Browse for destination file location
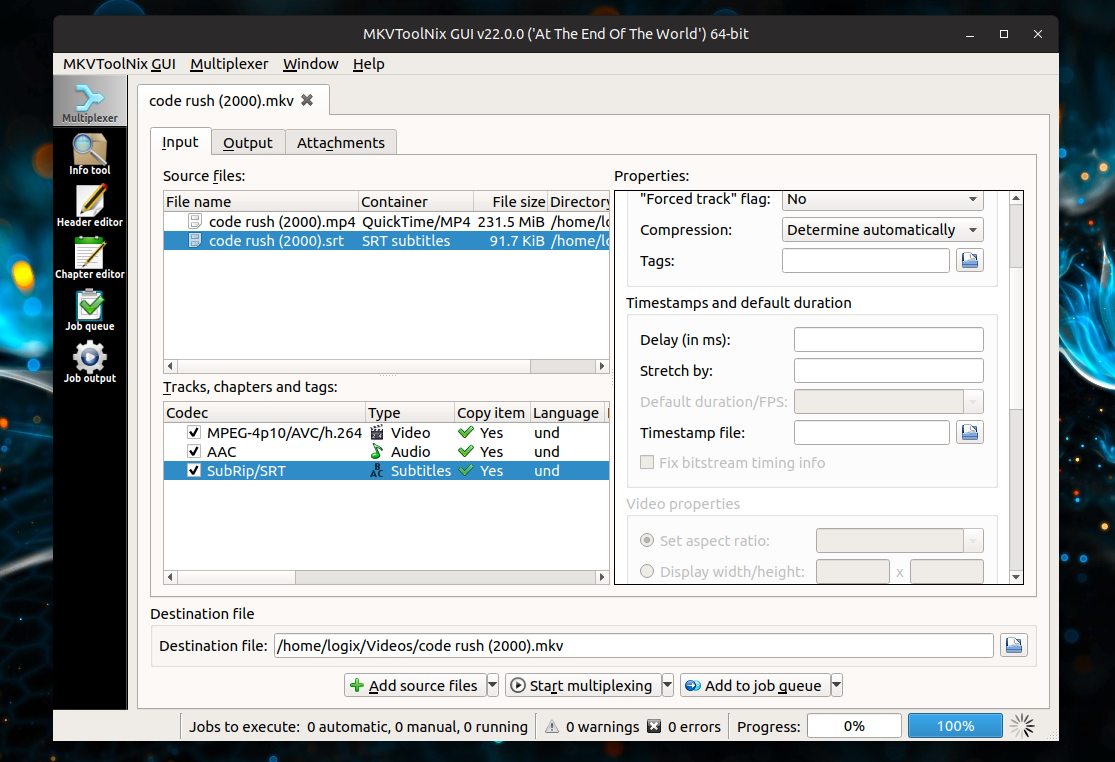 click(1013, 645)
